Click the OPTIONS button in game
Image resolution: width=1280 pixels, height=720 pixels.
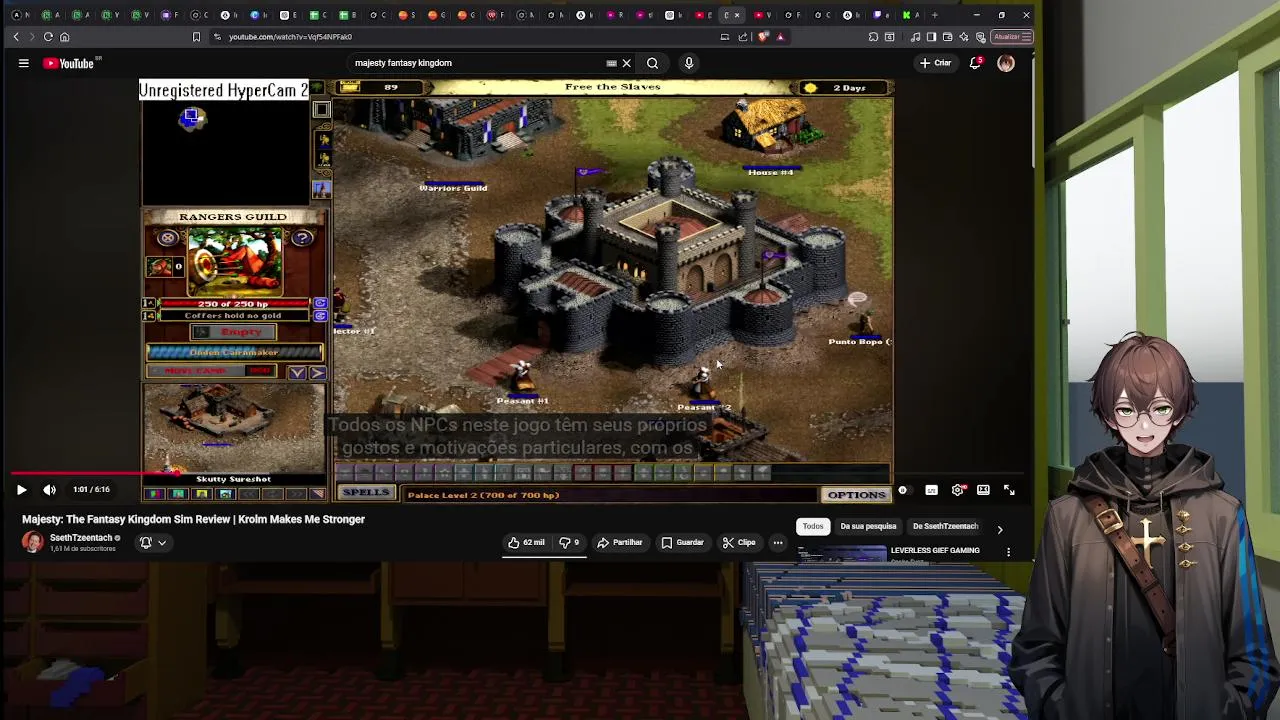point(857,495)
